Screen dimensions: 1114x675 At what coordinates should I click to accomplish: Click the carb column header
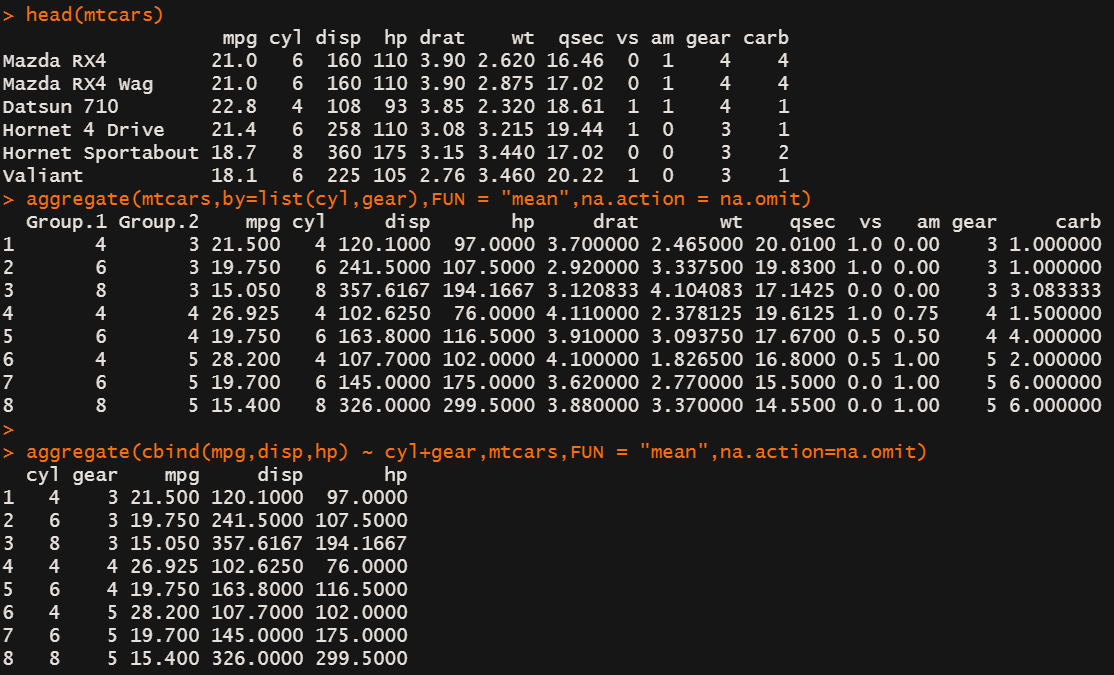coord(766,37)
